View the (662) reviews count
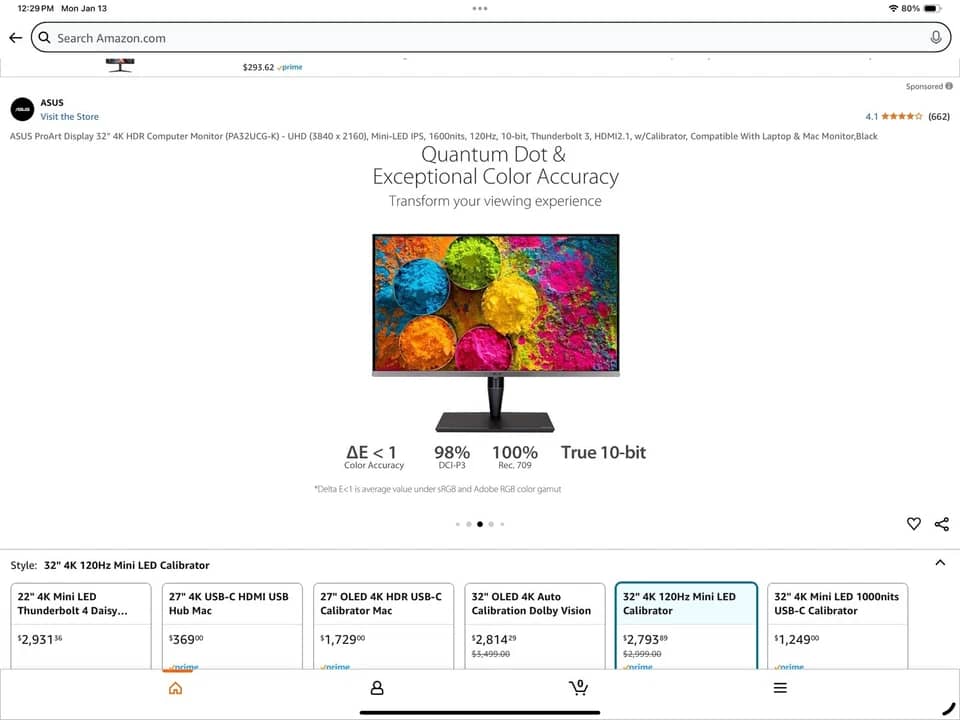The image size is (960, 720). (x=939, y=116)
